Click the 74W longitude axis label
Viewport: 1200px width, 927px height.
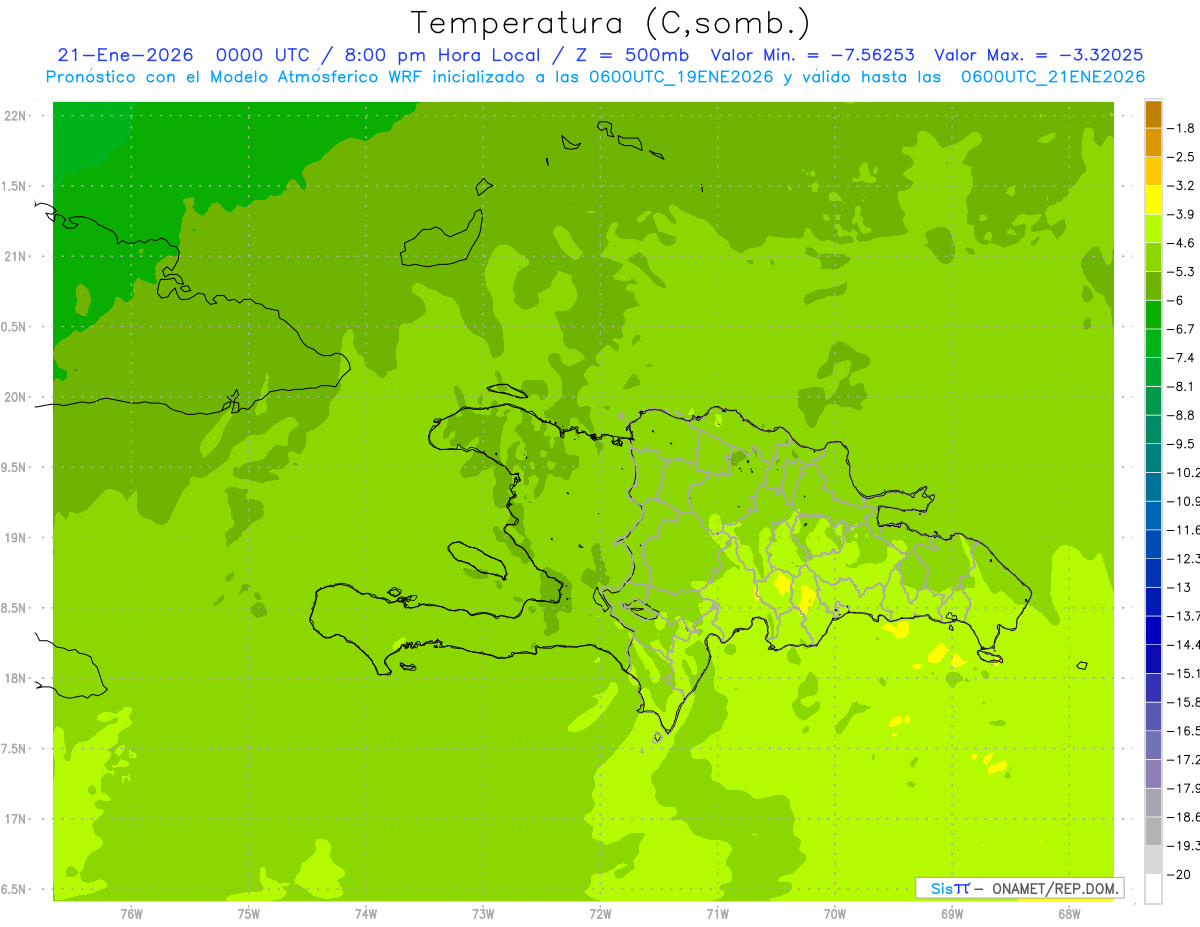coord(366,913)
